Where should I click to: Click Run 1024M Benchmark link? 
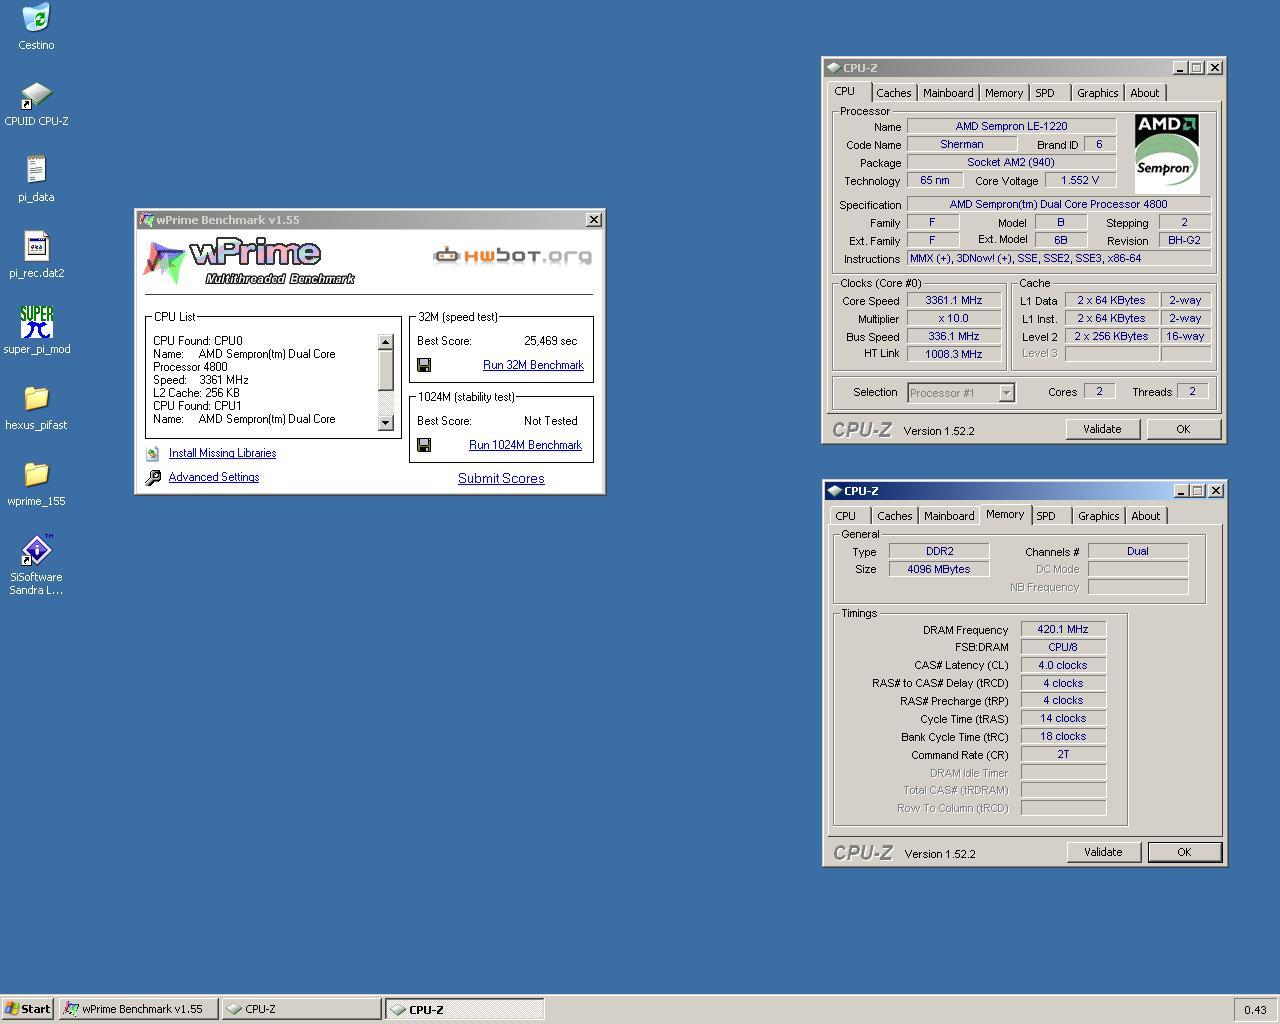525,445
